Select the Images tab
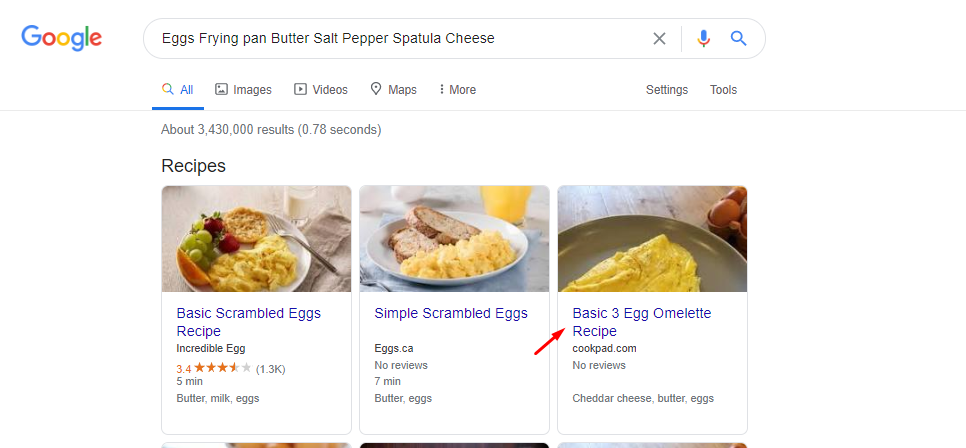The height and width of the screenshot is (448, 966). coord(243,90)
